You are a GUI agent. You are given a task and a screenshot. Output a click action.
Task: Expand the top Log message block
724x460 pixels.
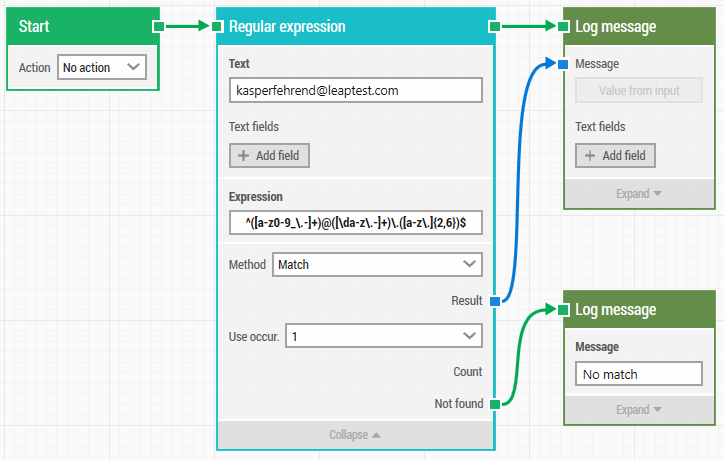point(639,194)
